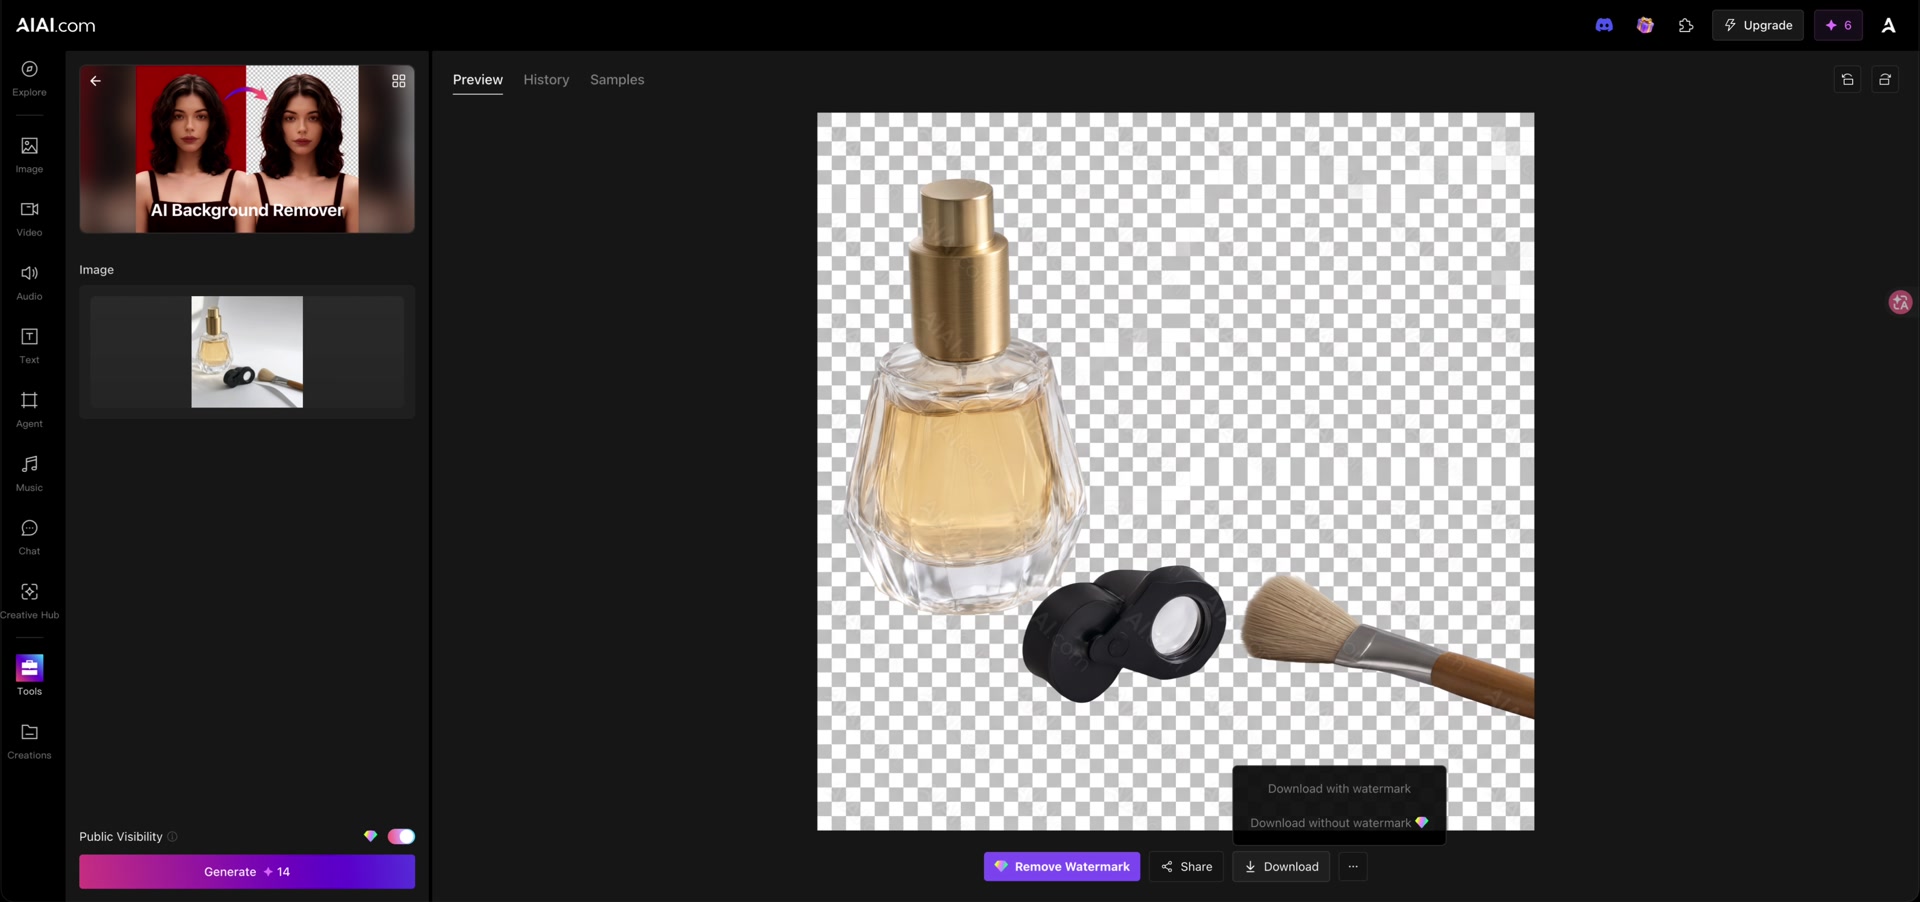Open the Explore section in sidebar
This screenshot has height=902, width=1920.
(x=29, y=78)
